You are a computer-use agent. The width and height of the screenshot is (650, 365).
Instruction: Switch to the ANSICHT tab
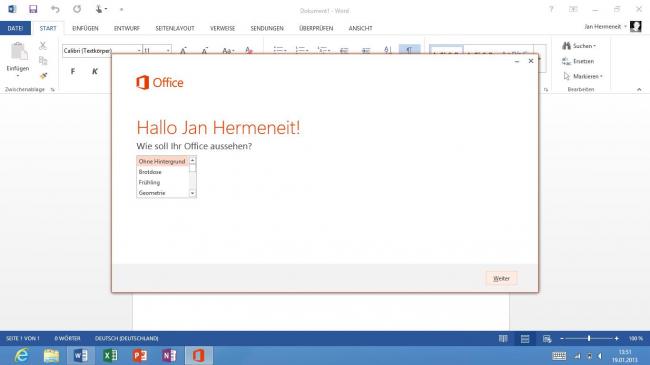(360, 28)
